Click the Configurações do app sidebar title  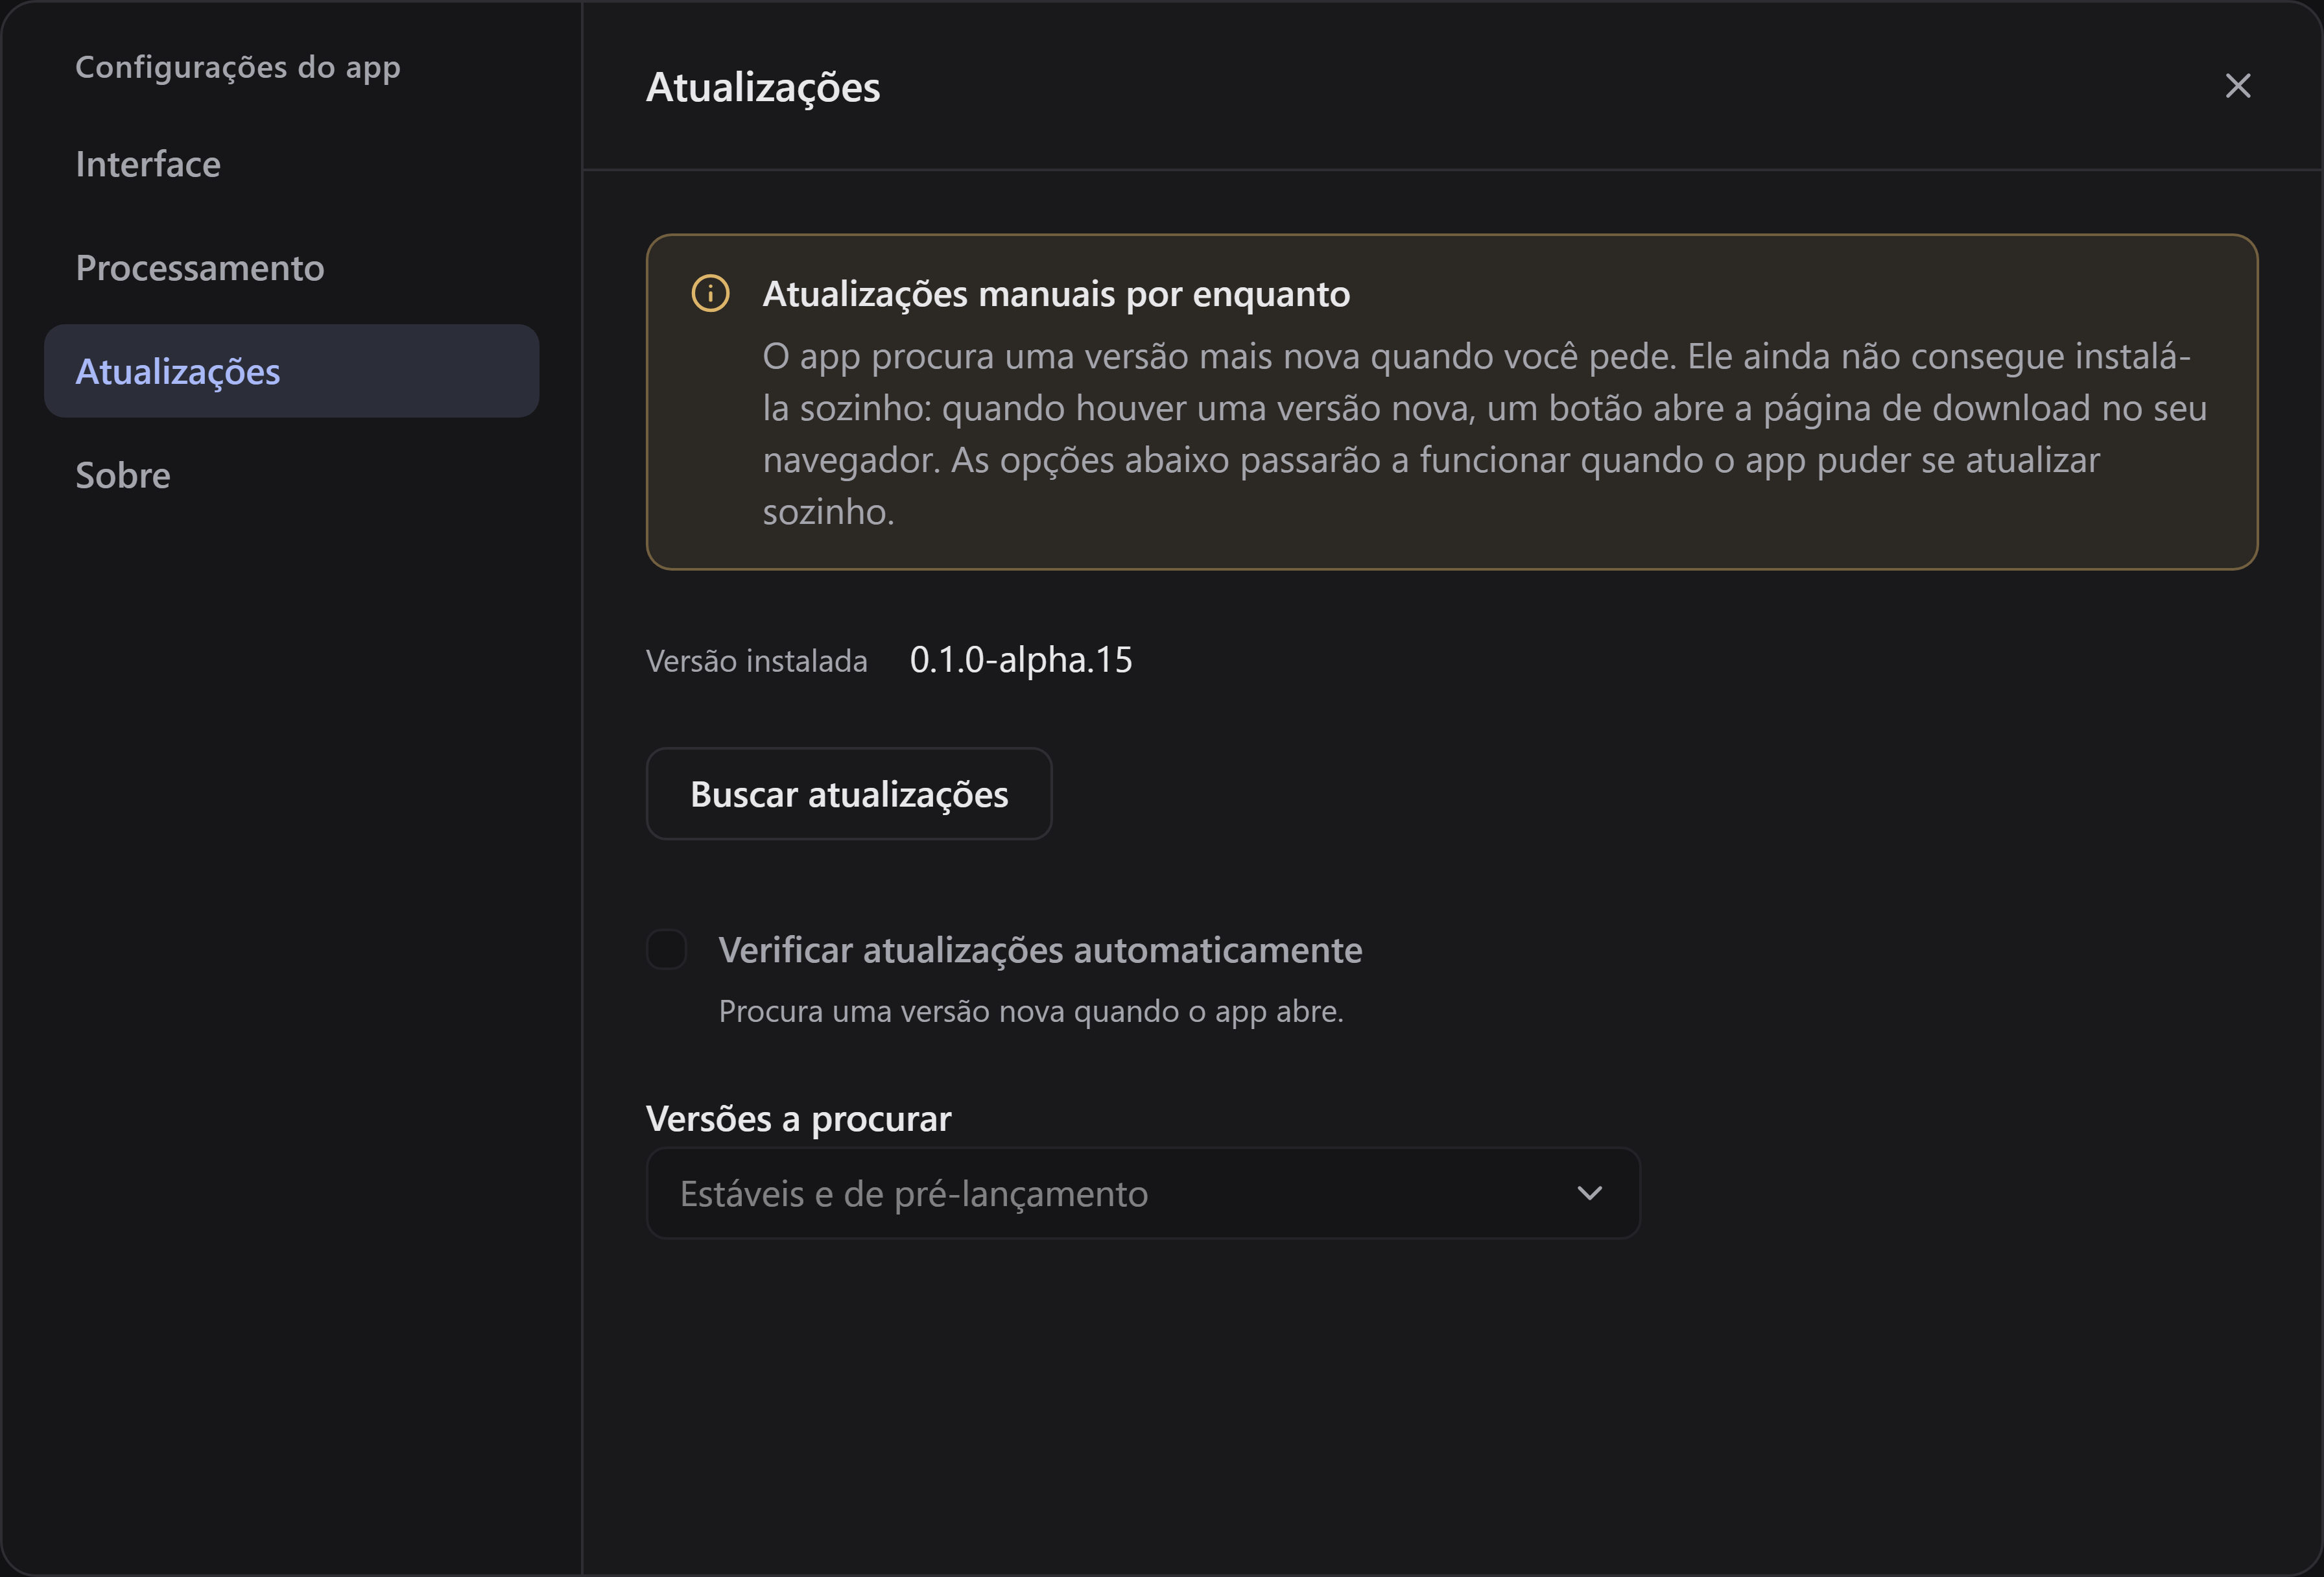pyautogui.click(x=238, y=67)
